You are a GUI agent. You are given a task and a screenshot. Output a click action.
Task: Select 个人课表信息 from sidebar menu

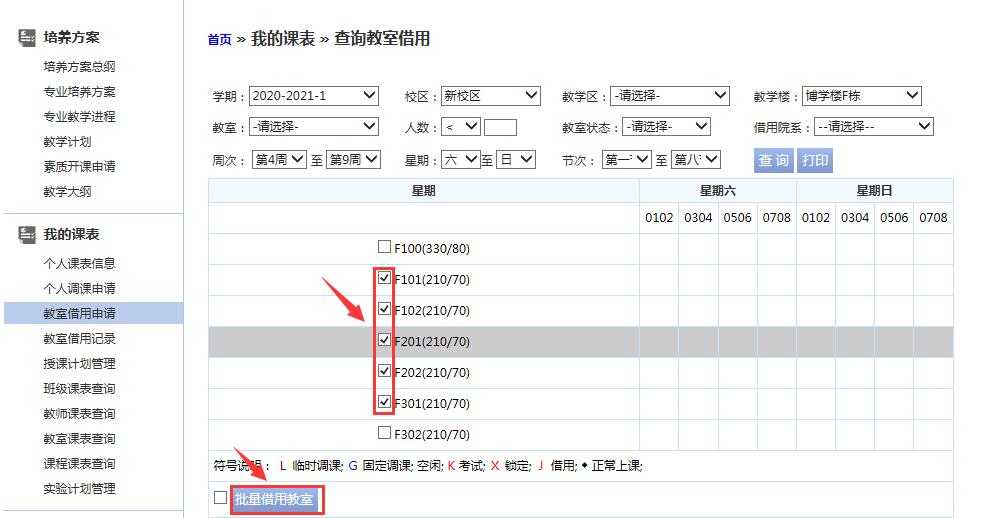pos(79,264)
